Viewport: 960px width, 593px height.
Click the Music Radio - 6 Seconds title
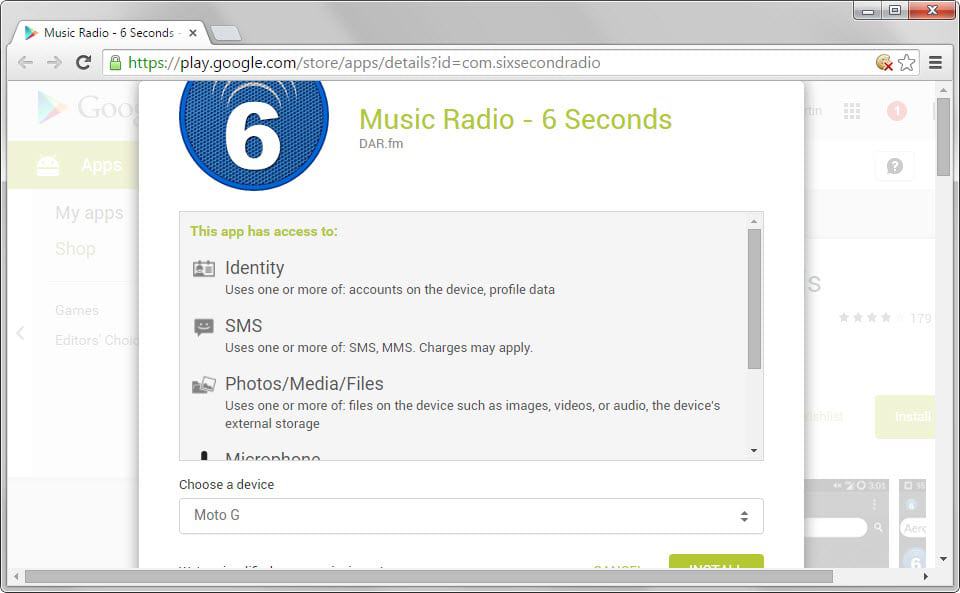click(515, 119)
